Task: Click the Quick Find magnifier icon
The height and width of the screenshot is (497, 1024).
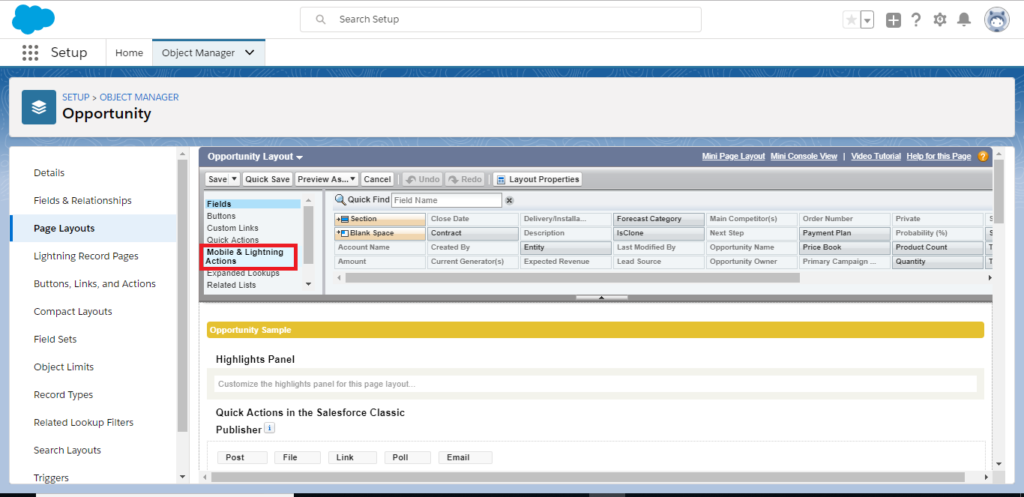Action: 340,199
